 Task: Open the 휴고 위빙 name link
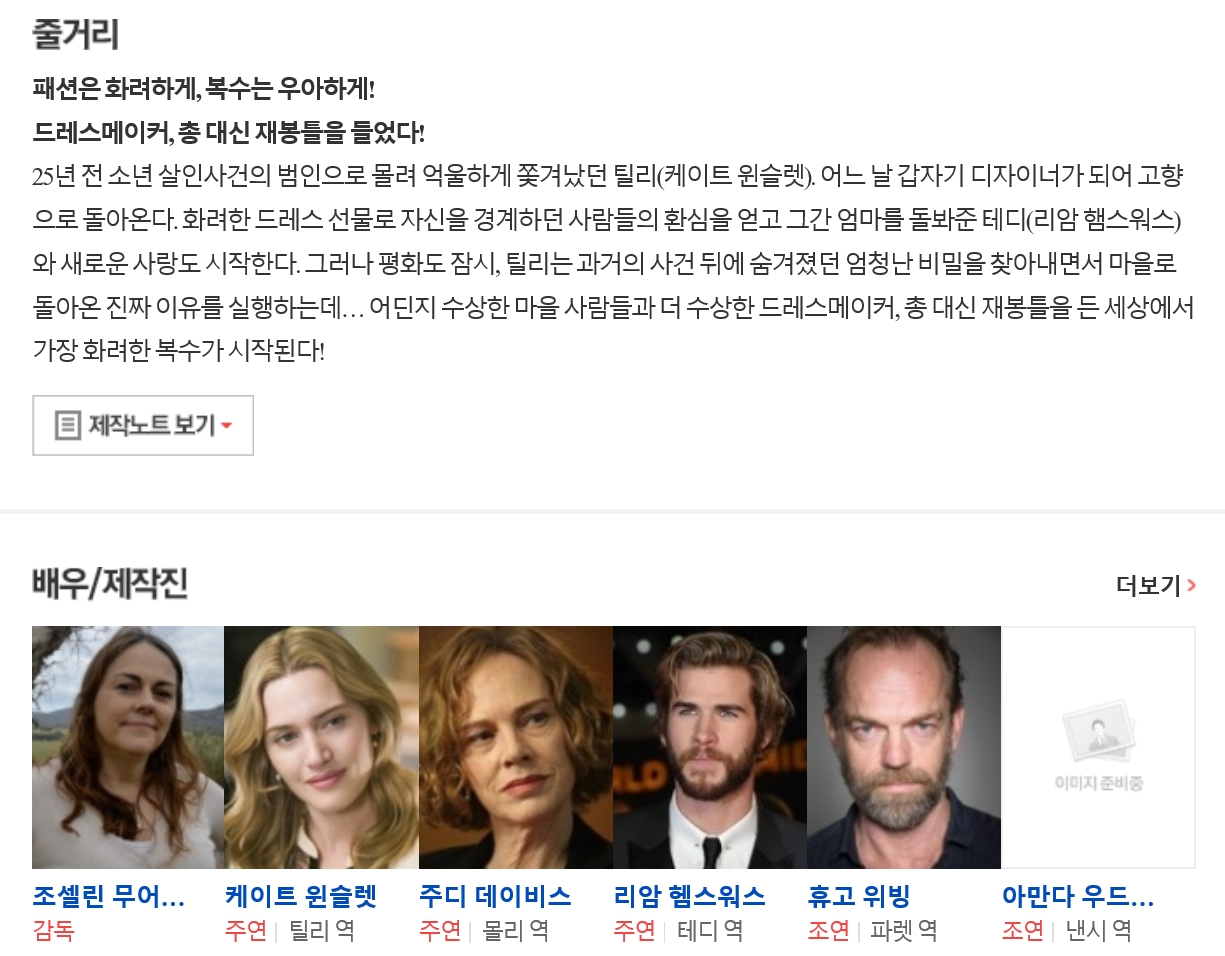point(859,896)
